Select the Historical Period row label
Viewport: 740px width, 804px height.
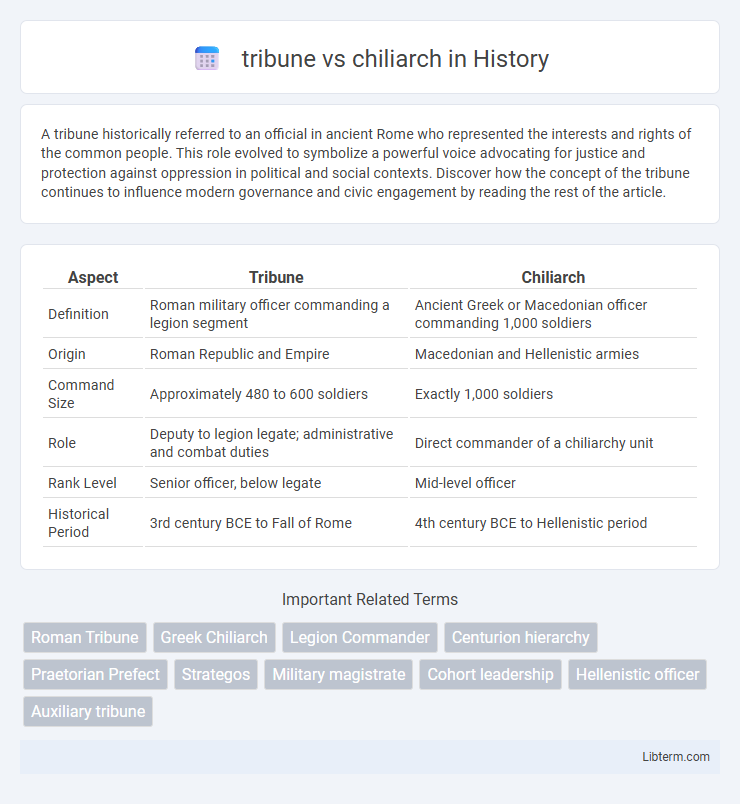tap(78, 523)
